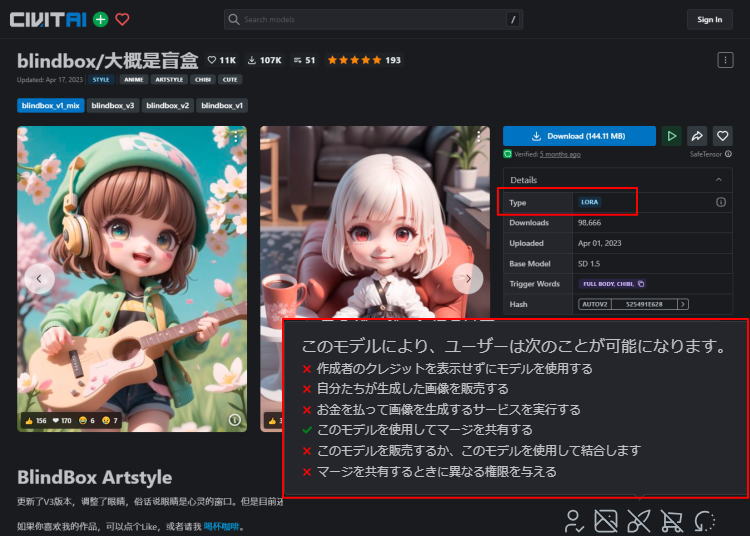The width and height of the screenshot is (750, 536).
Task: Like model with heart button near Download
Action: (722, 136)
